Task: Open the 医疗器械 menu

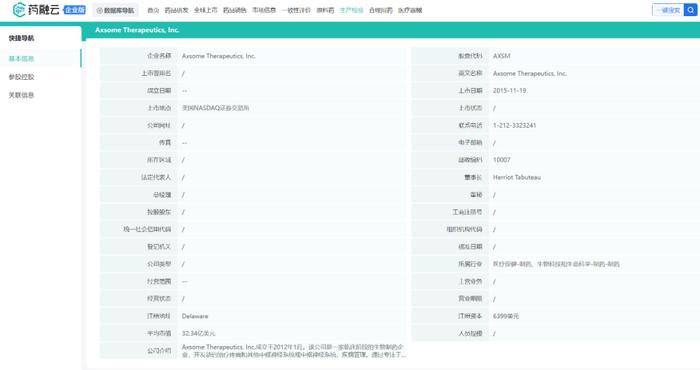Action: click(410, 10)
